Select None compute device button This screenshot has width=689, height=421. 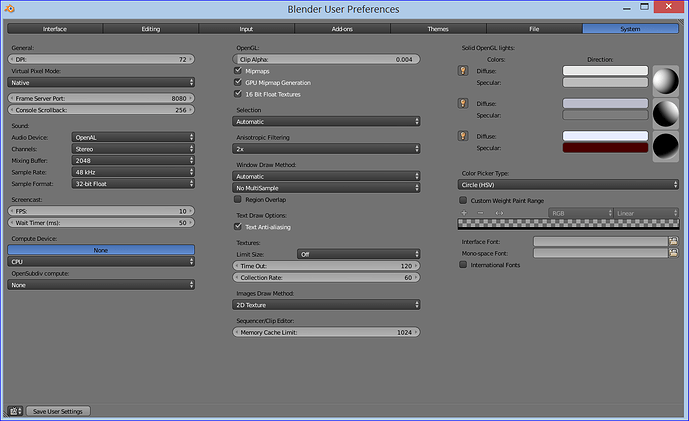pyautogui.click(x=101, y=250)
